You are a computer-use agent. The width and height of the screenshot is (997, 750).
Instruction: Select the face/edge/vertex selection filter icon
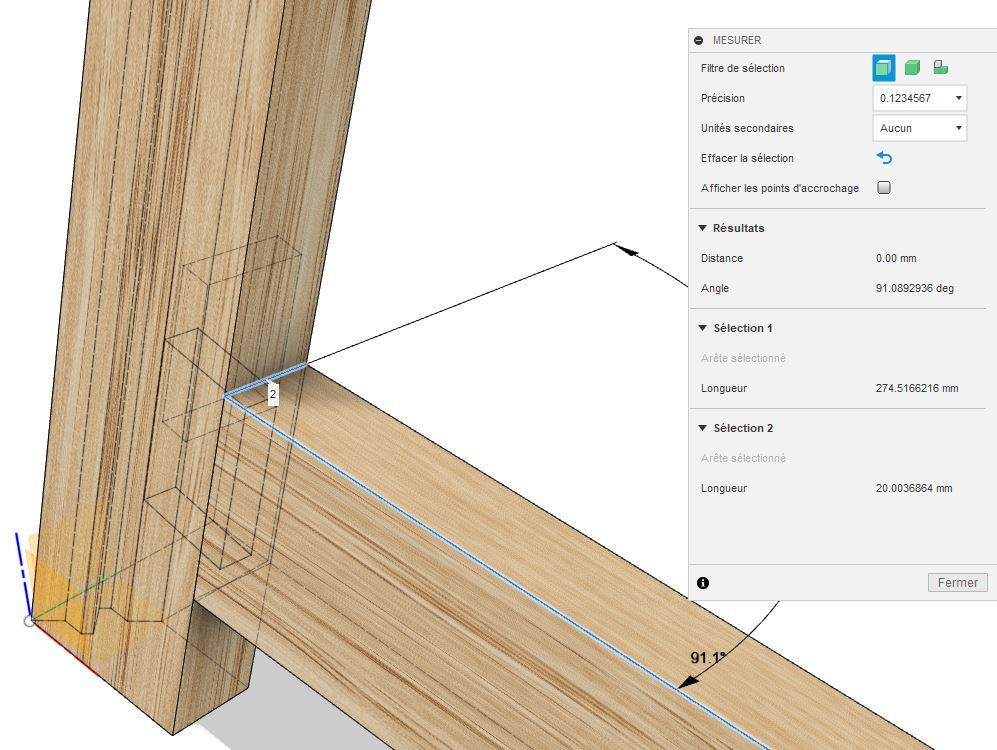point(883,68)
